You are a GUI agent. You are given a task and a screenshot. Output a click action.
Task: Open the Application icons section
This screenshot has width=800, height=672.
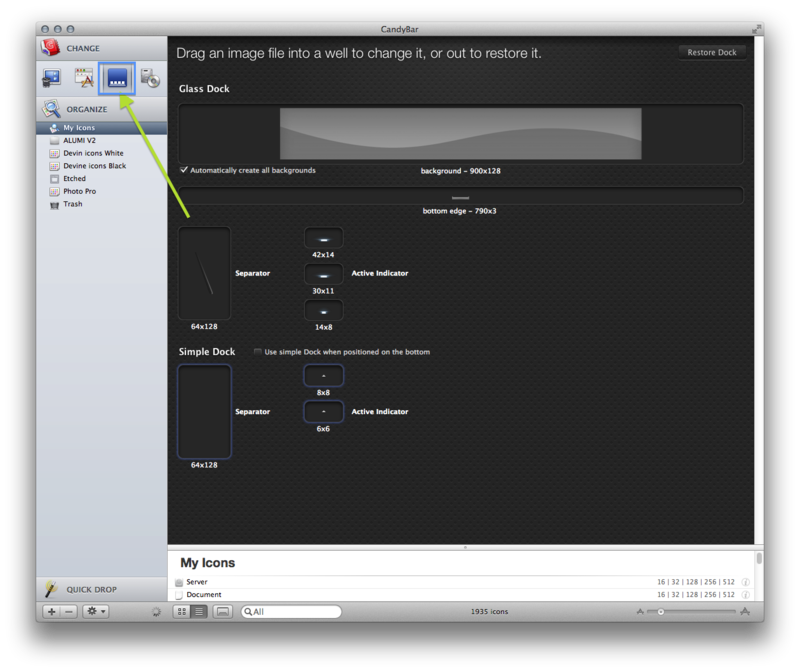pos(84,78)
